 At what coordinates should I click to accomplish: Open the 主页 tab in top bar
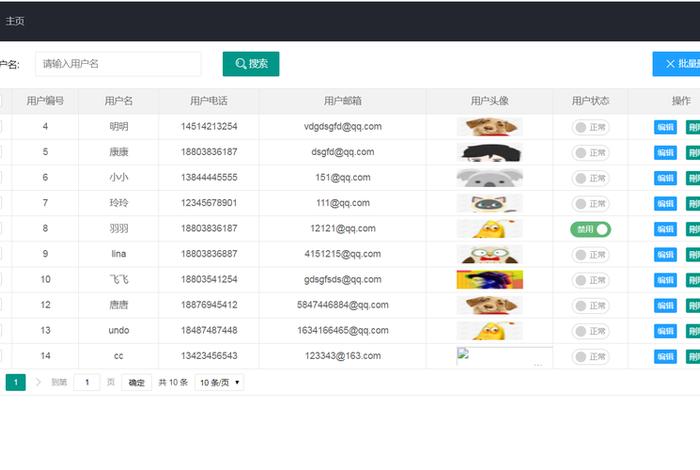(x=15, y=21)
